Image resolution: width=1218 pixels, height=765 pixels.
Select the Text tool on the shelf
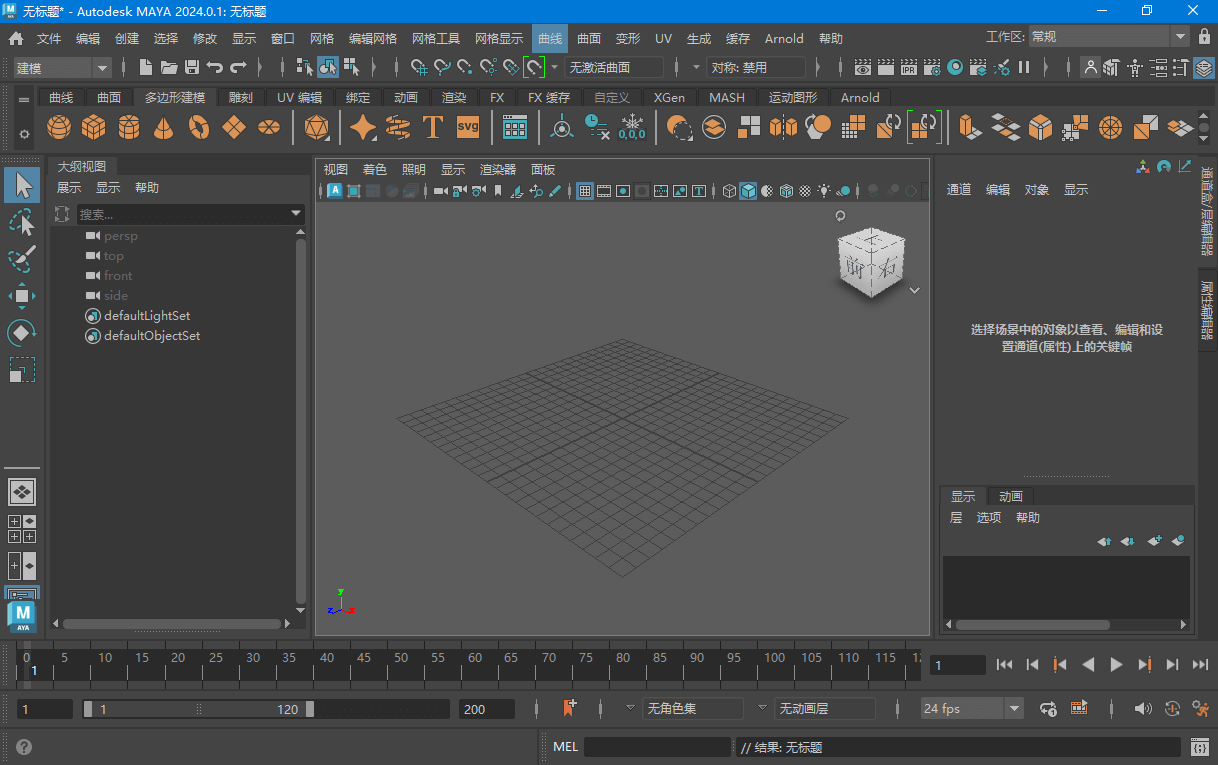pos(433,128)
